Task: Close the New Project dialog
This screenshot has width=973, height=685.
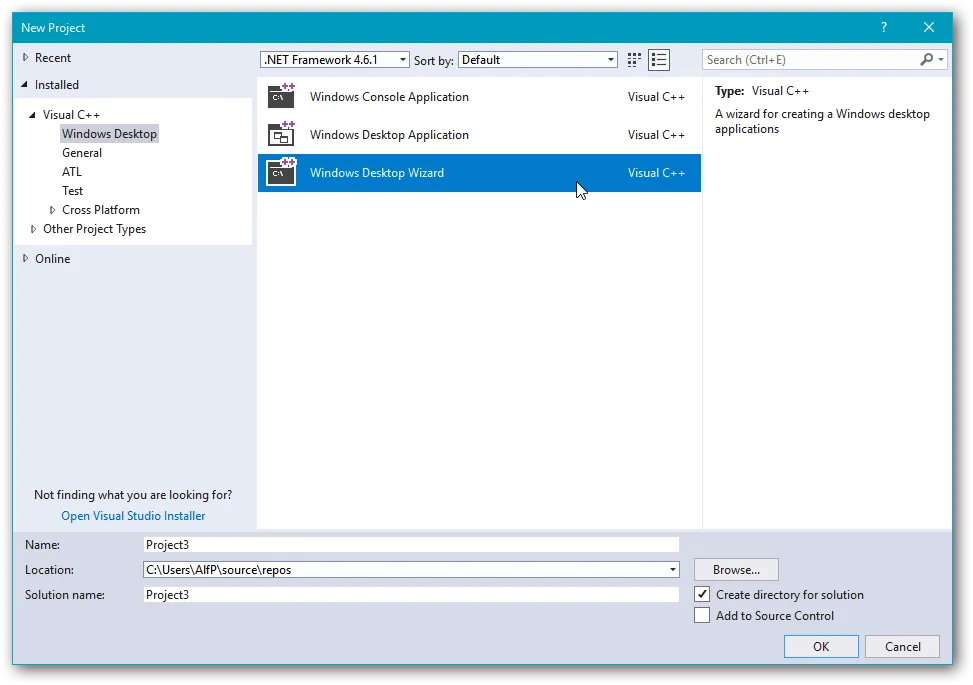Action: point(929,27)
